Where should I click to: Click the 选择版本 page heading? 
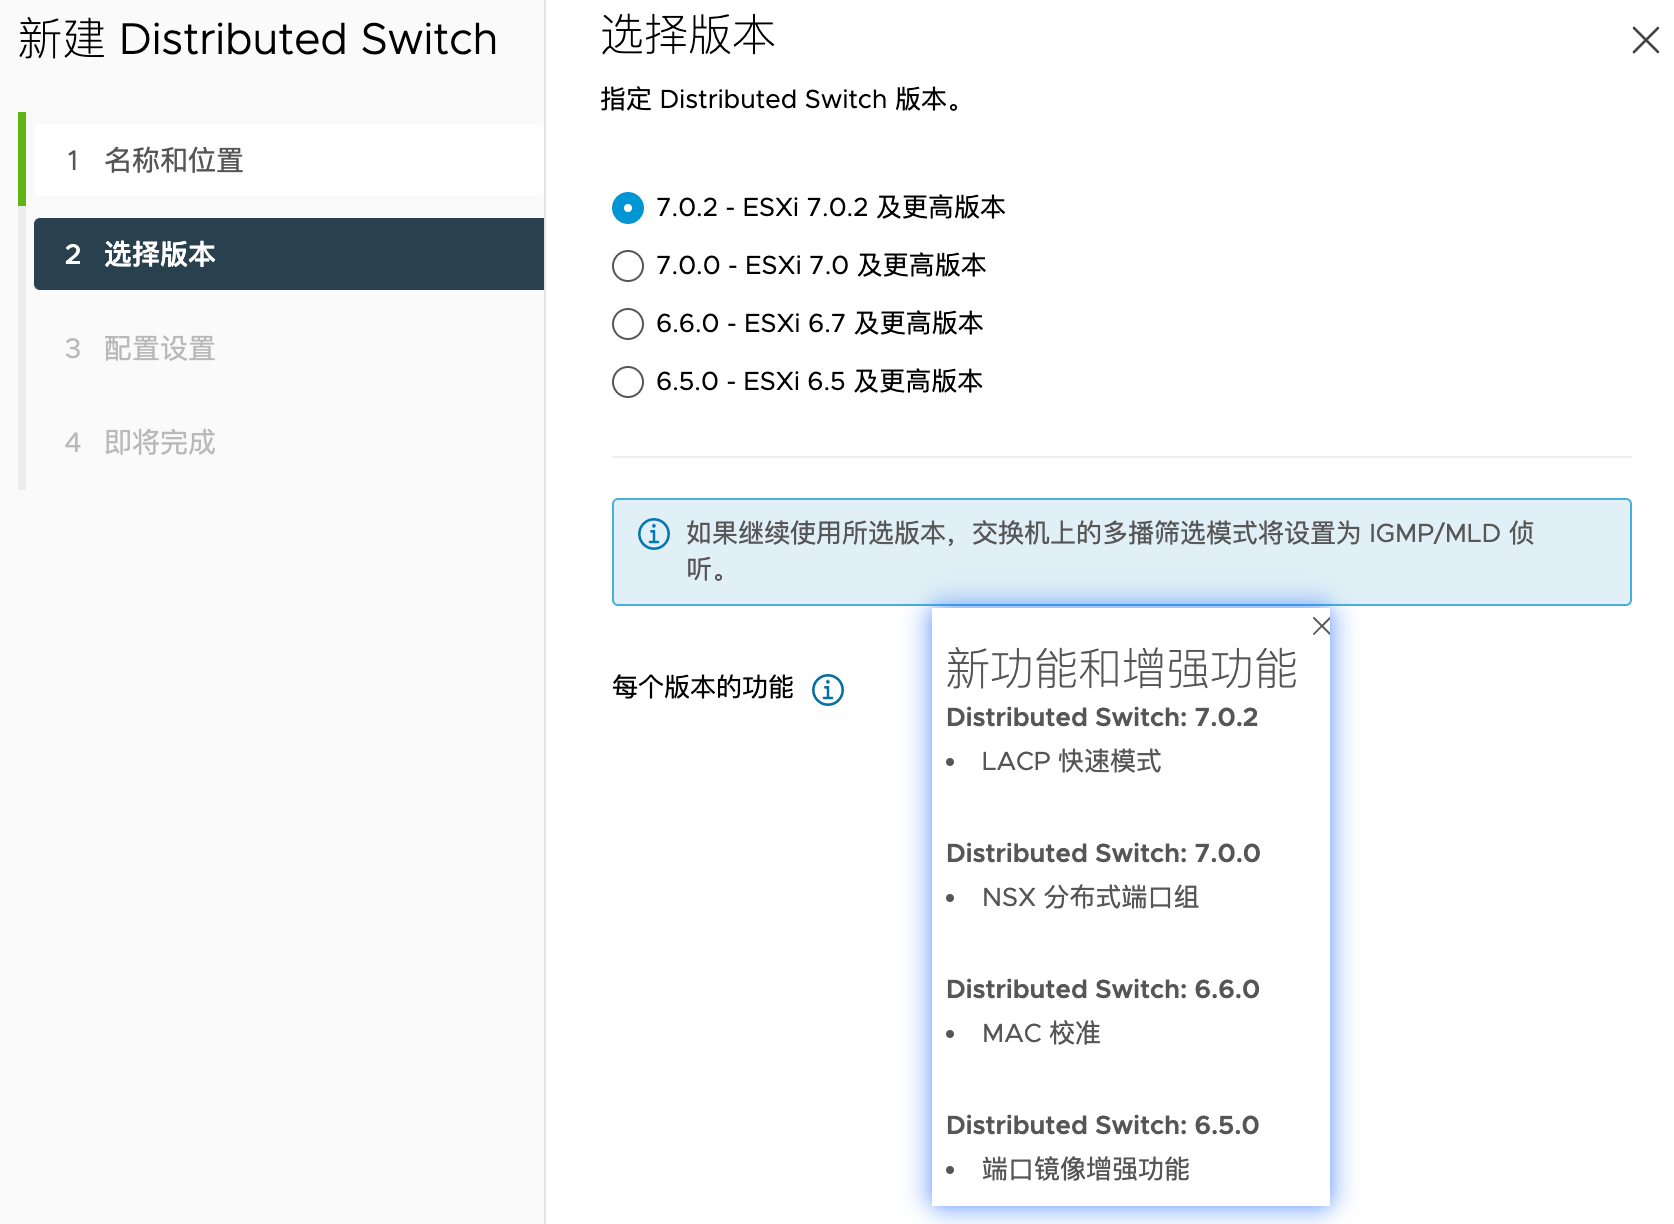coord(688,35)
